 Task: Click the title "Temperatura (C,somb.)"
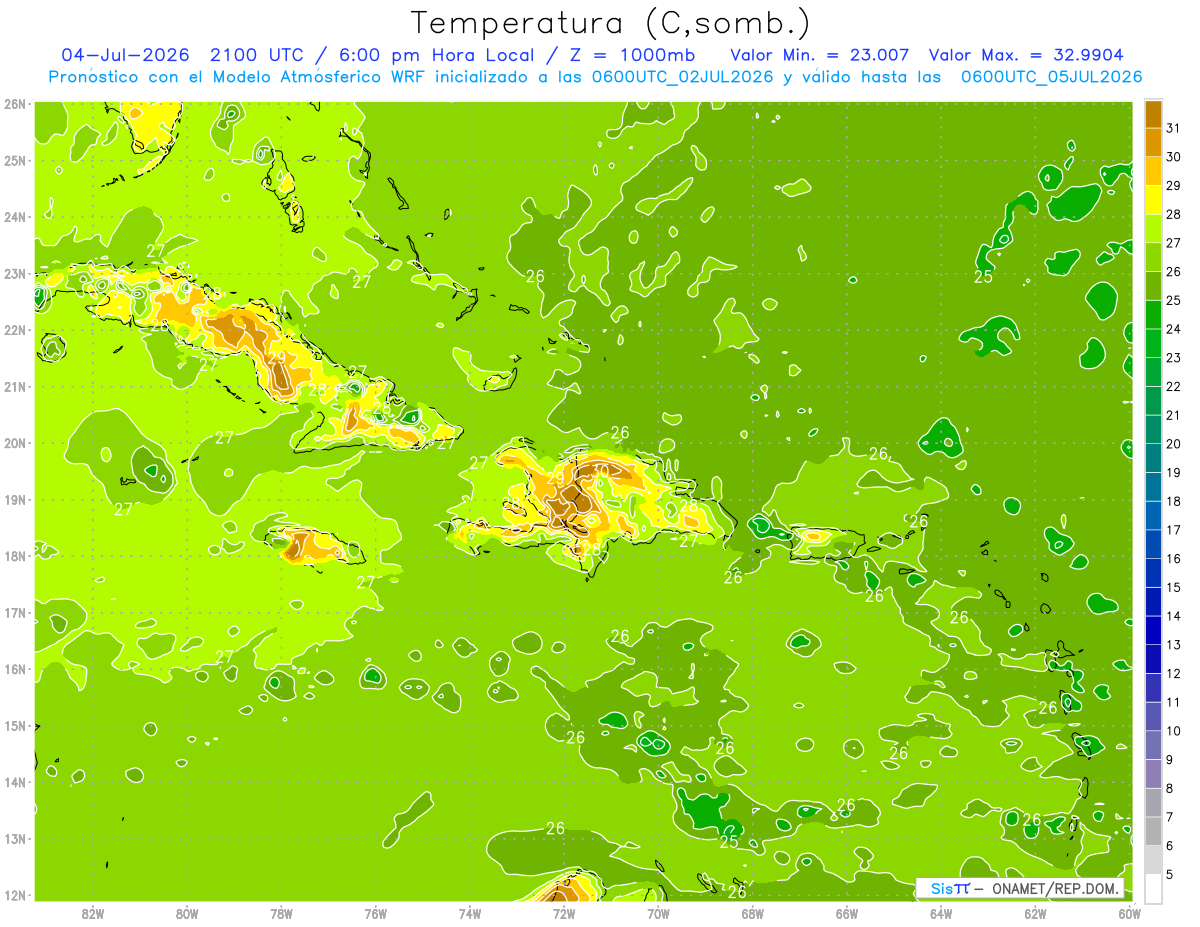(x=610, y=23)
